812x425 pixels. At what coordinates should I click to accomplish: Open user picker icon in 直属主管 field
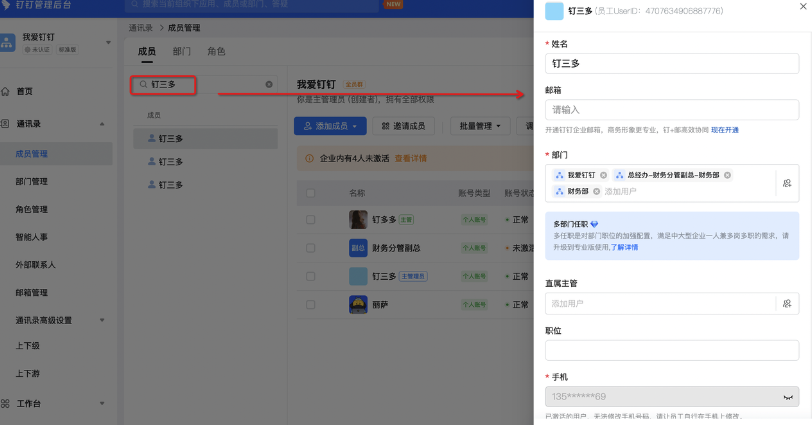(x=787, y=303)
